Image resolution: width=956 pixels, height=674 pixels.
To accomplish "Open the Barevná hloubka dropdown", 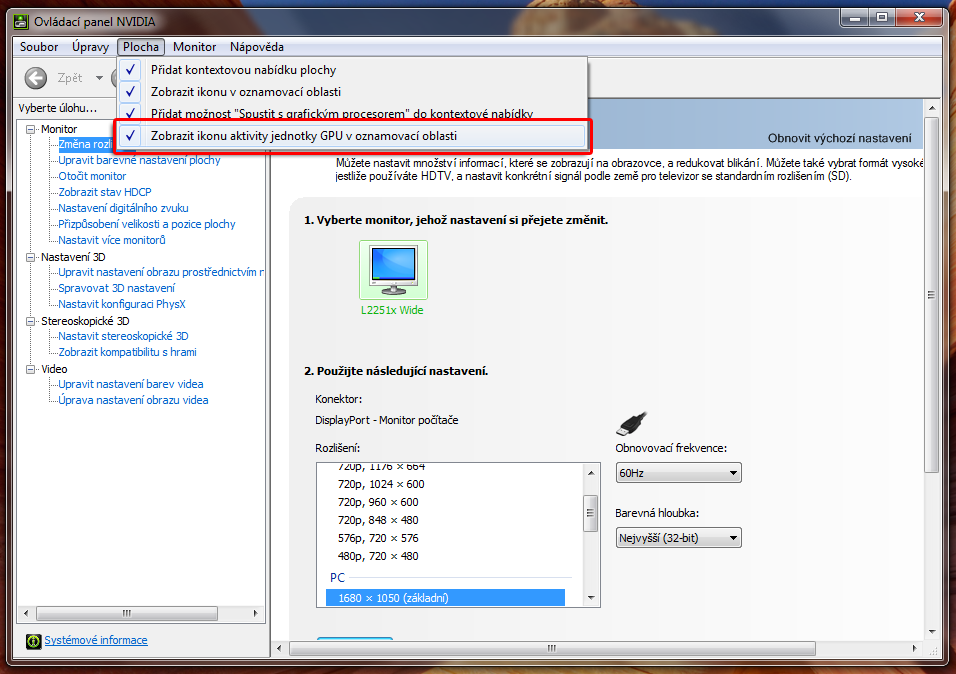I will point(678,539).
